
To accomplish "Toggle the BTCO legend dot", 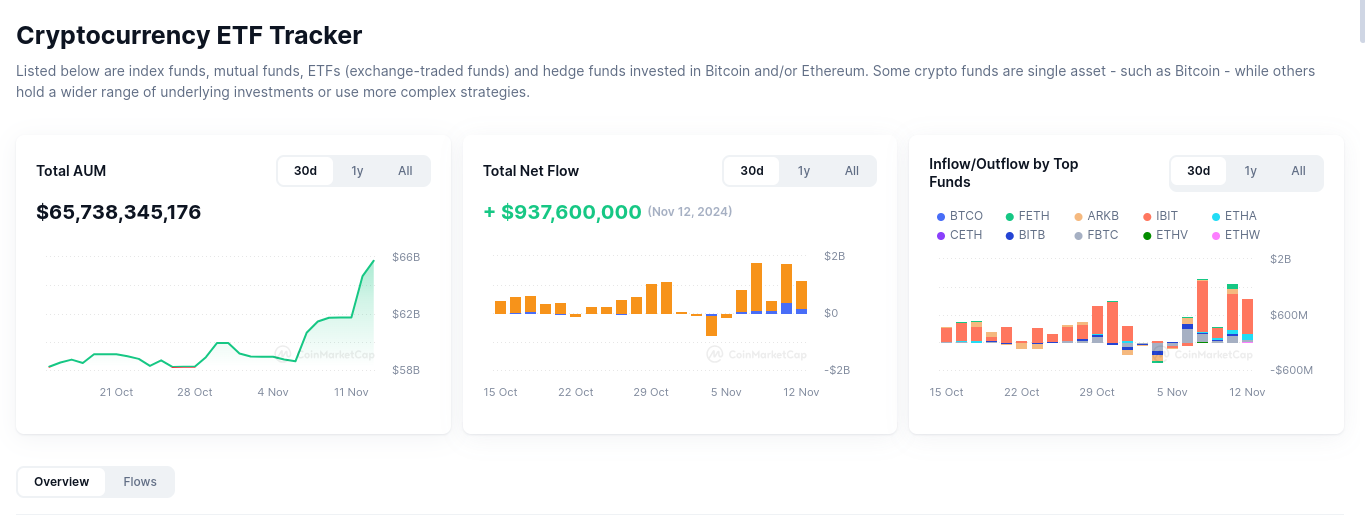I will (941, 217).
